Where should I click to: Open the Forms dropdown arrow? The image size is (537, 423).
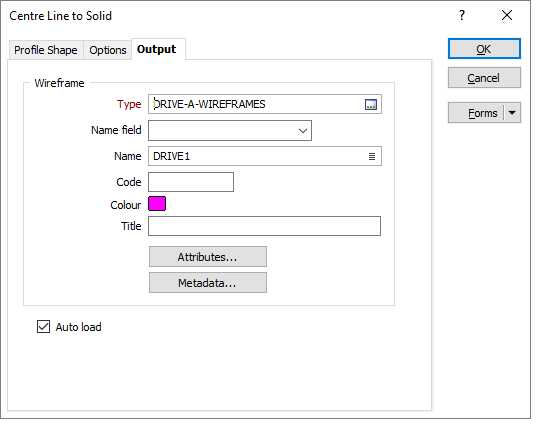[x=512, y=113]
